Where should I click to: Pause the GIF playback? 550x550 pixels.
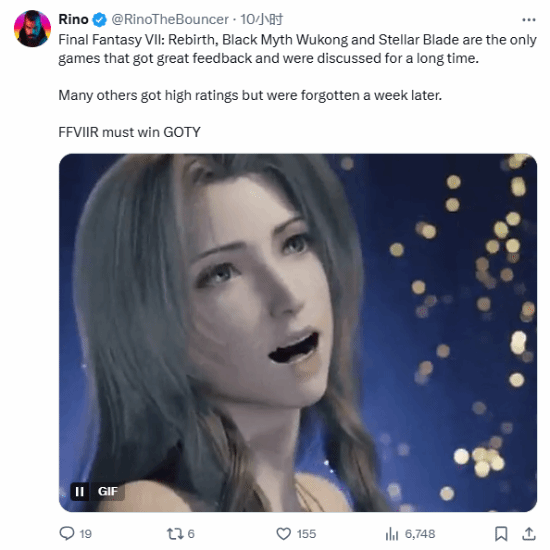(80, 491)
